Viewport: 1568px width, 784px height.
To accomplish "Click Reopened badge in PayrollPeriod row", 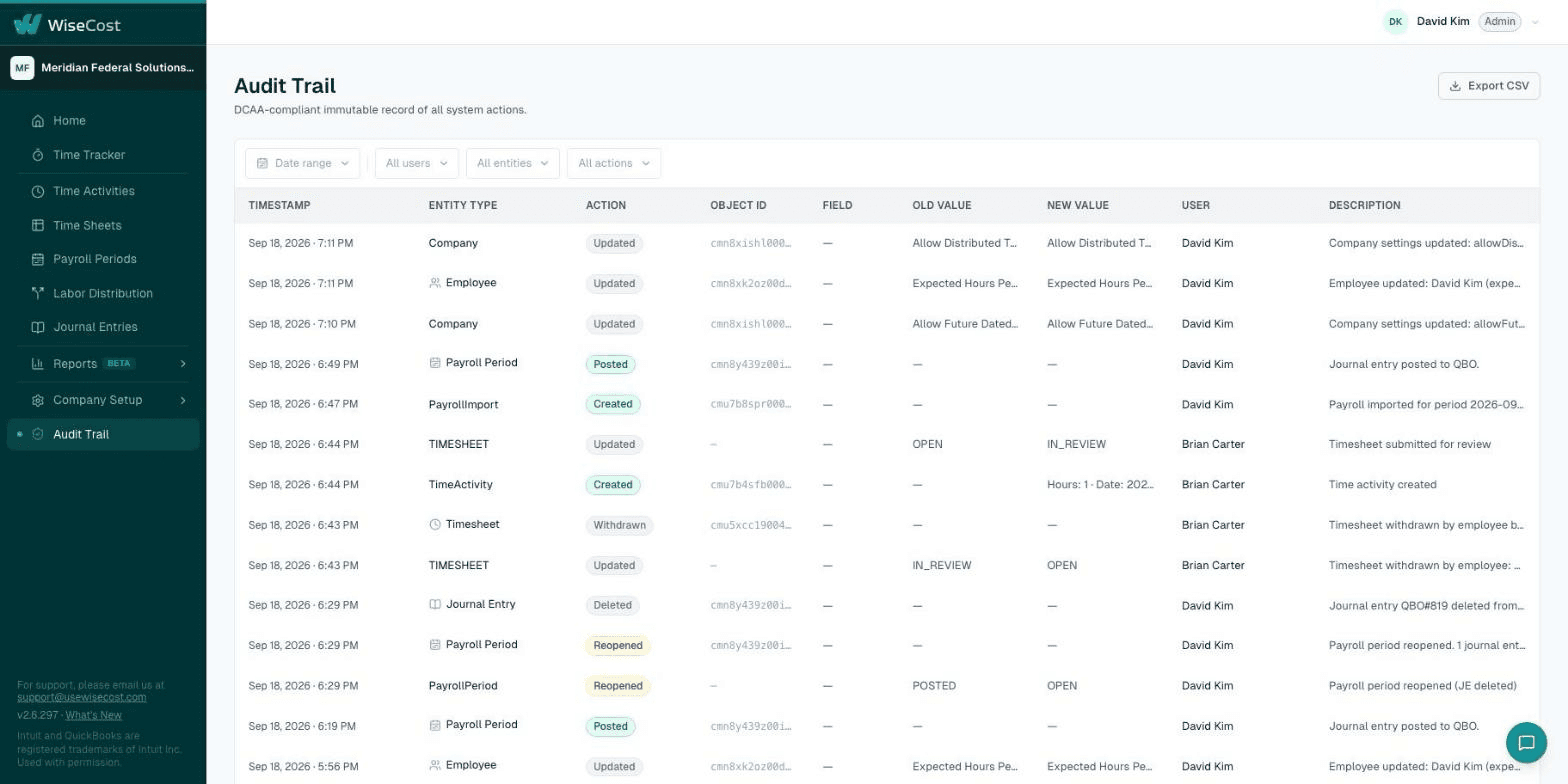I will click(618, 686).
